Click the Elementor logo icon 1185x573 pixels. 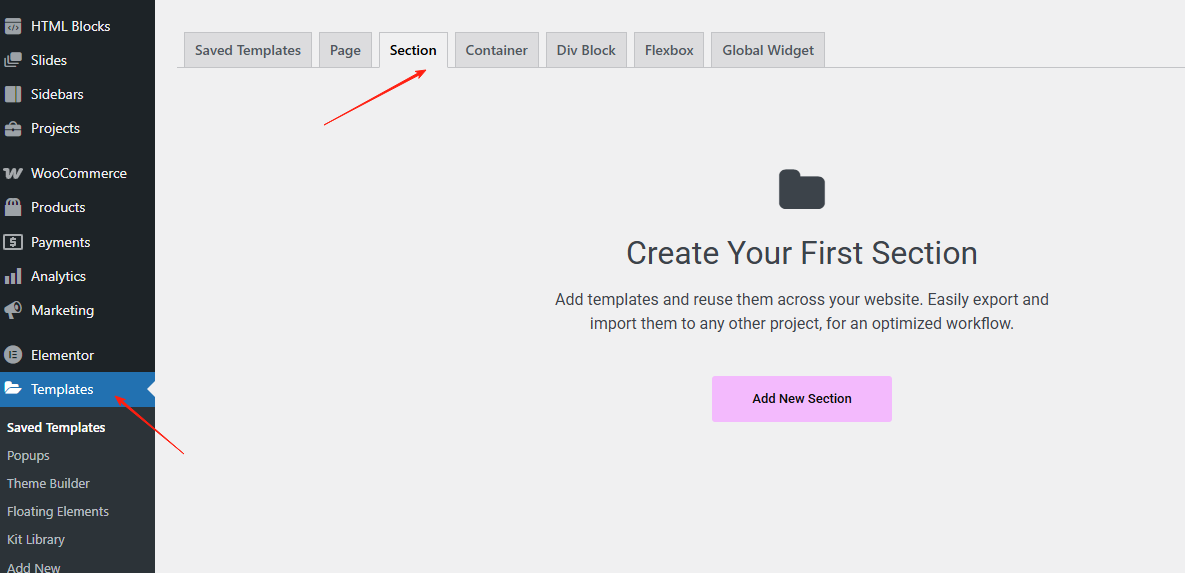[x=13, y=355]
